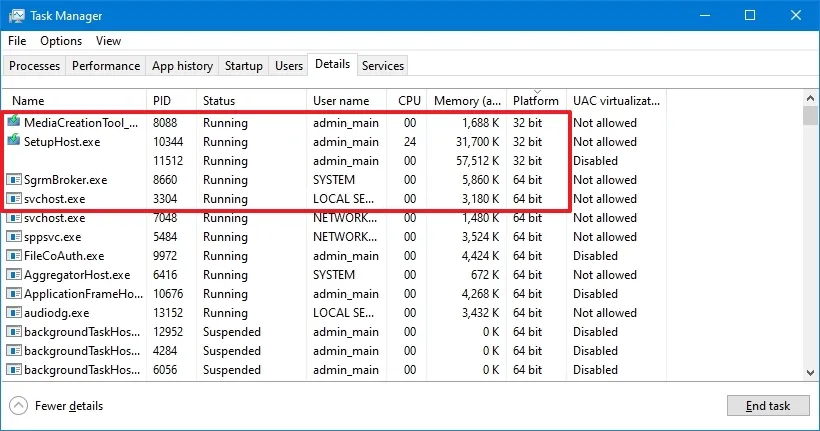Screen dimensions: 820x431
Task: Click icon of svchost.exe PID 7048
Action: tap(14, 218)
